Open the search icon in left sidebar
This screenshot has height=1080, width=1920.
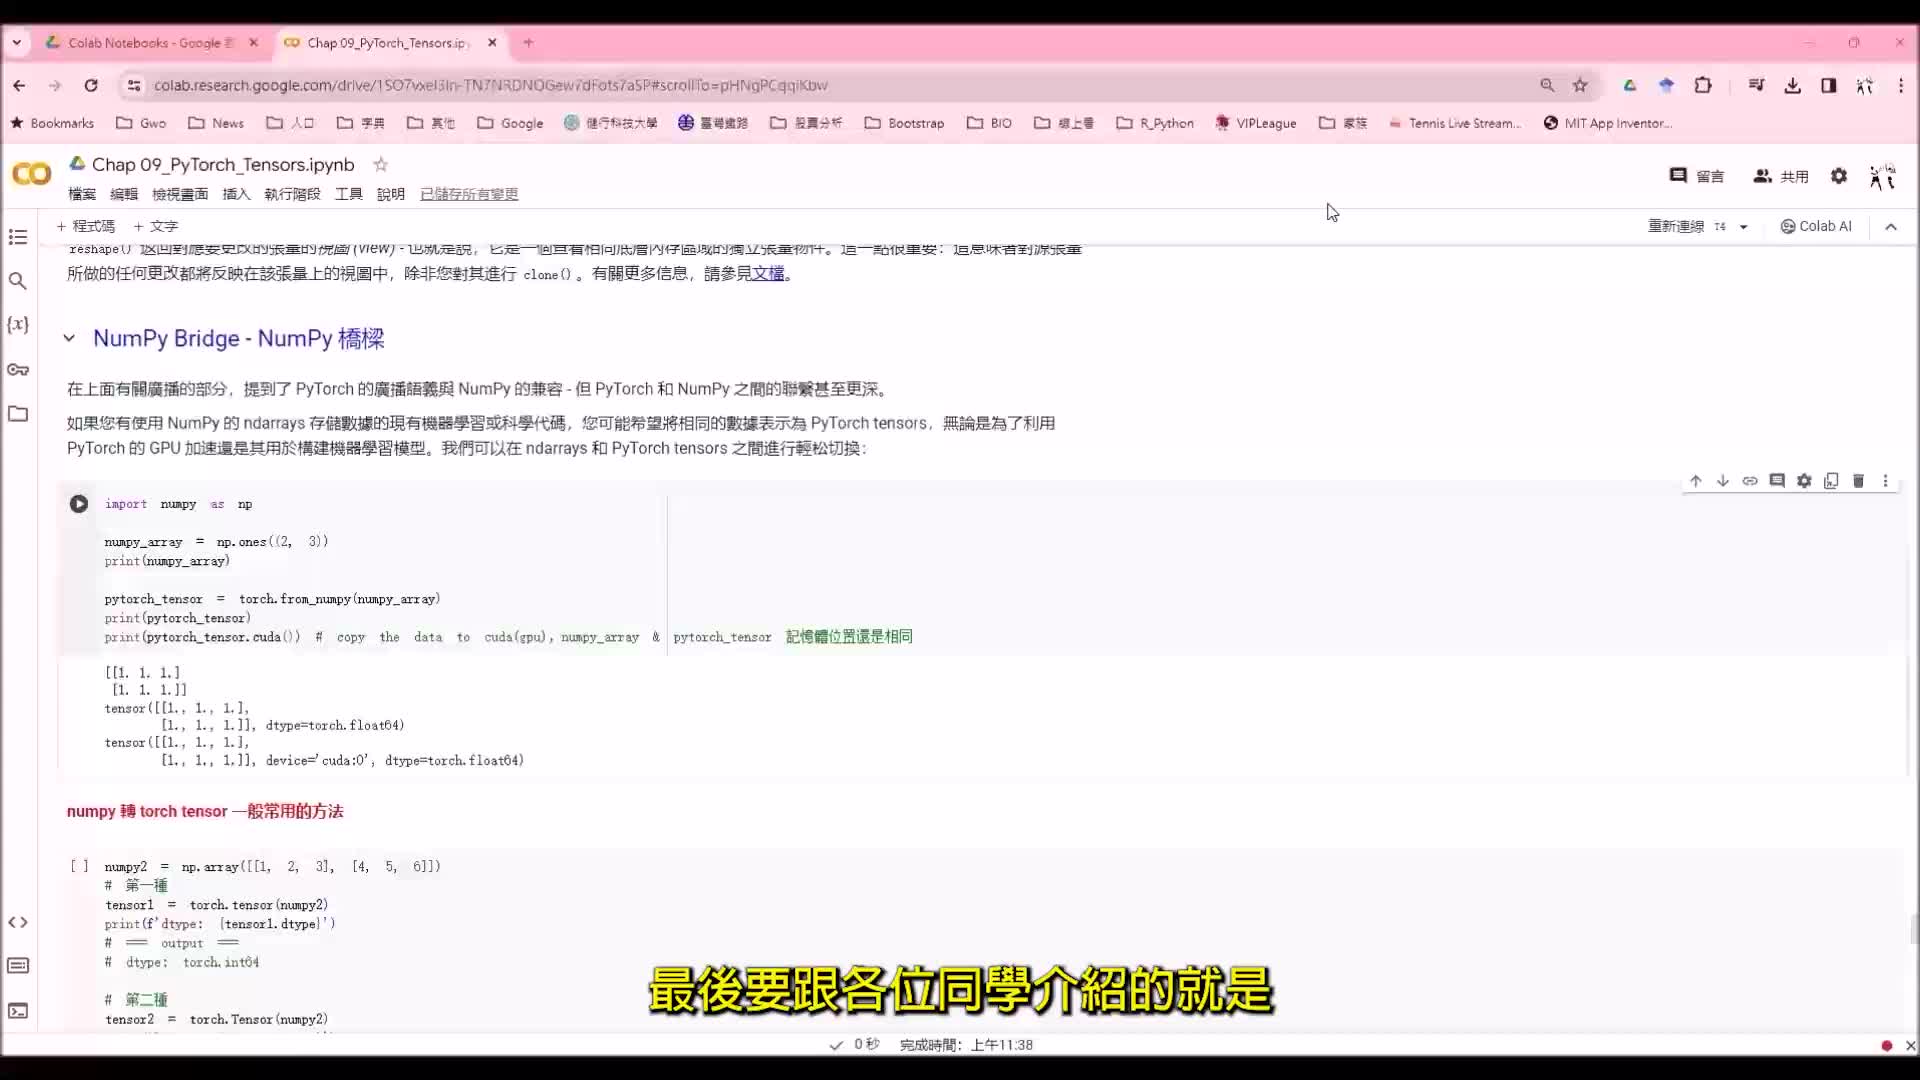tap(18, 281)
